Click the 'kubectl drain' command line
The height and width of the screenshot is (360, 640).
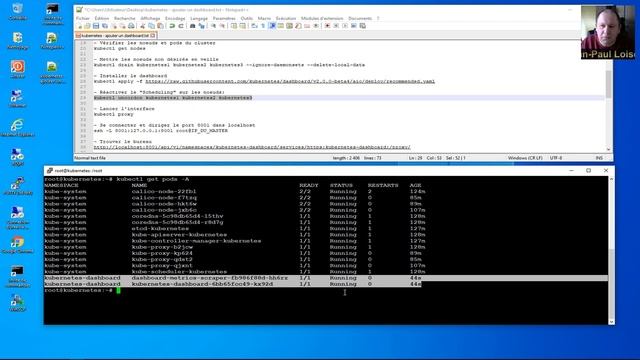[x=229, y=65]
